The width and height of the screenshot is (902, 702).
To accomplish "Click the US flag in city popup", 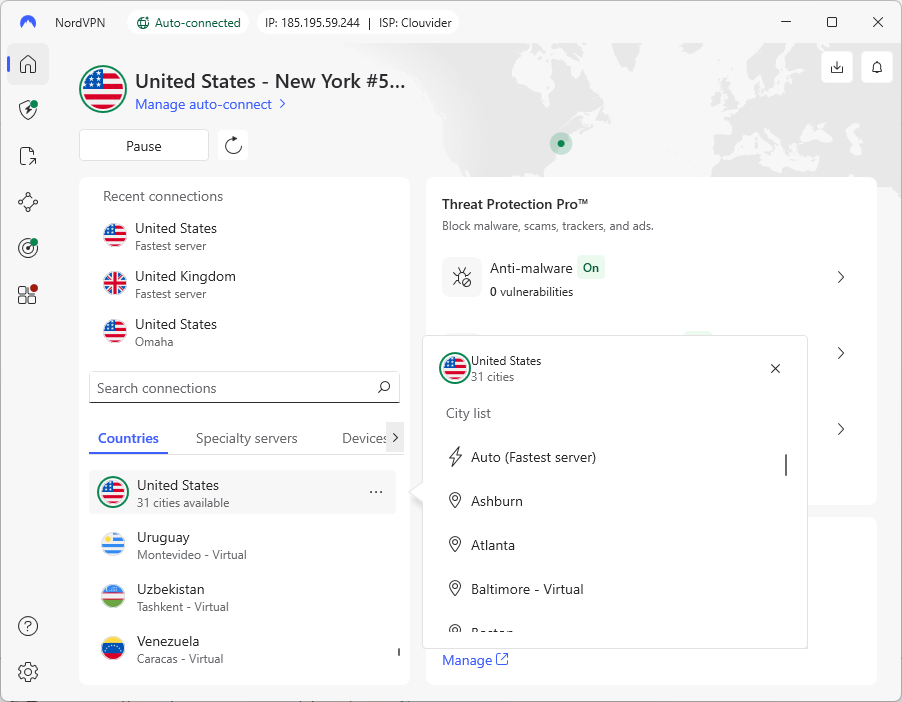I will click(x=454, y=368).
